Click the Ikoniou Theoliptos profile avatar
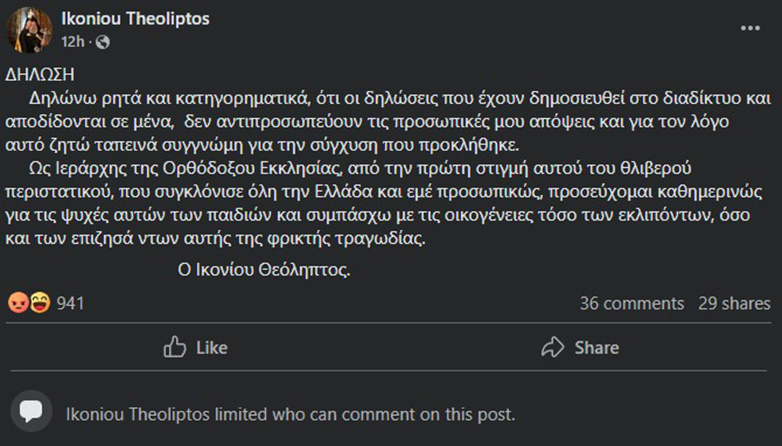Screen dimensions: 782x446 pyautogui.click(x=30, y=30)
